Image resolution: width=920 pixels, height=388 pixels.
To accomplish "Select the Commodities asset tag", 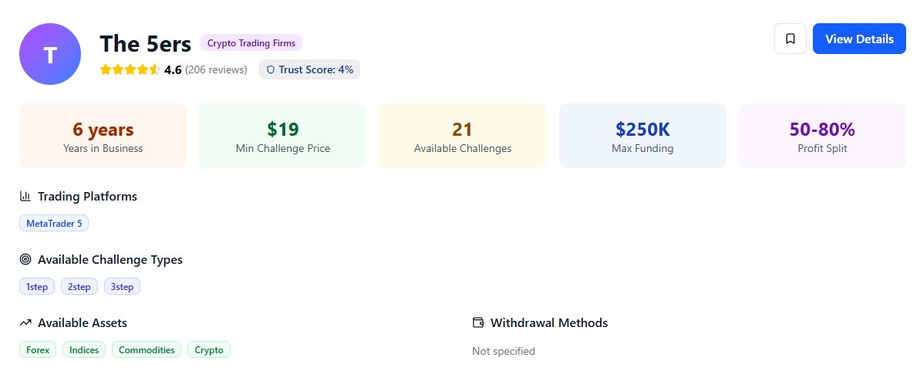I will click(x=147, y=350).
